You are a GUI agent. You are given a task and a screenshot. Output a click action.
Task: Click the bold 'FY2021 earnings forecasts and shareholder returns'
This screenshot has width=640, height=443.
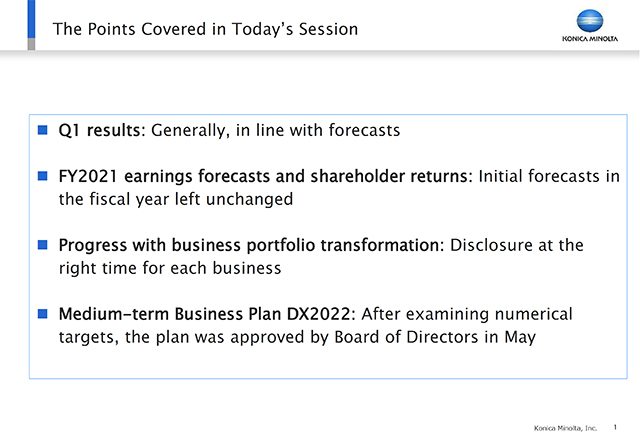coord(265,176)
